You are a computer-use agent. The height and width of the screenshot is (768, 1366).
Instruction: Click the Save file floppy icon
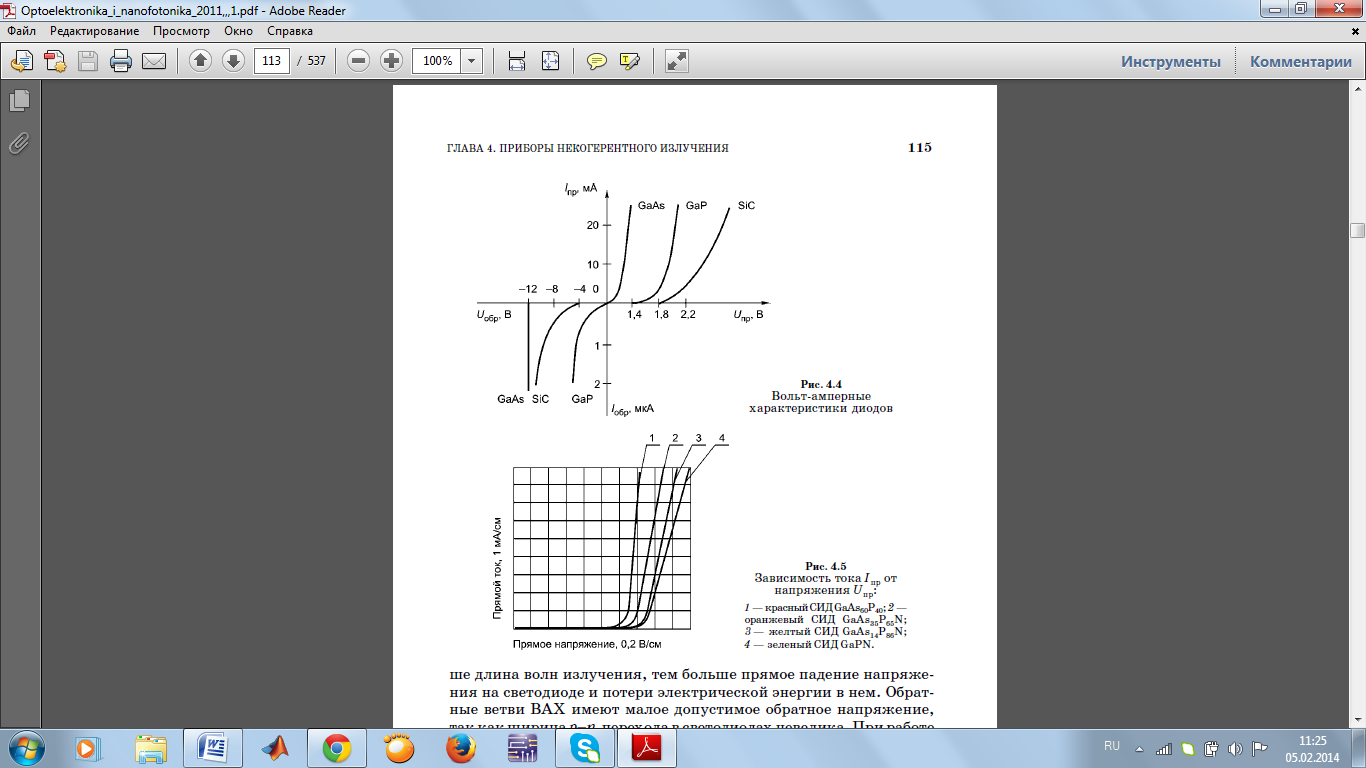pos(87,61)
